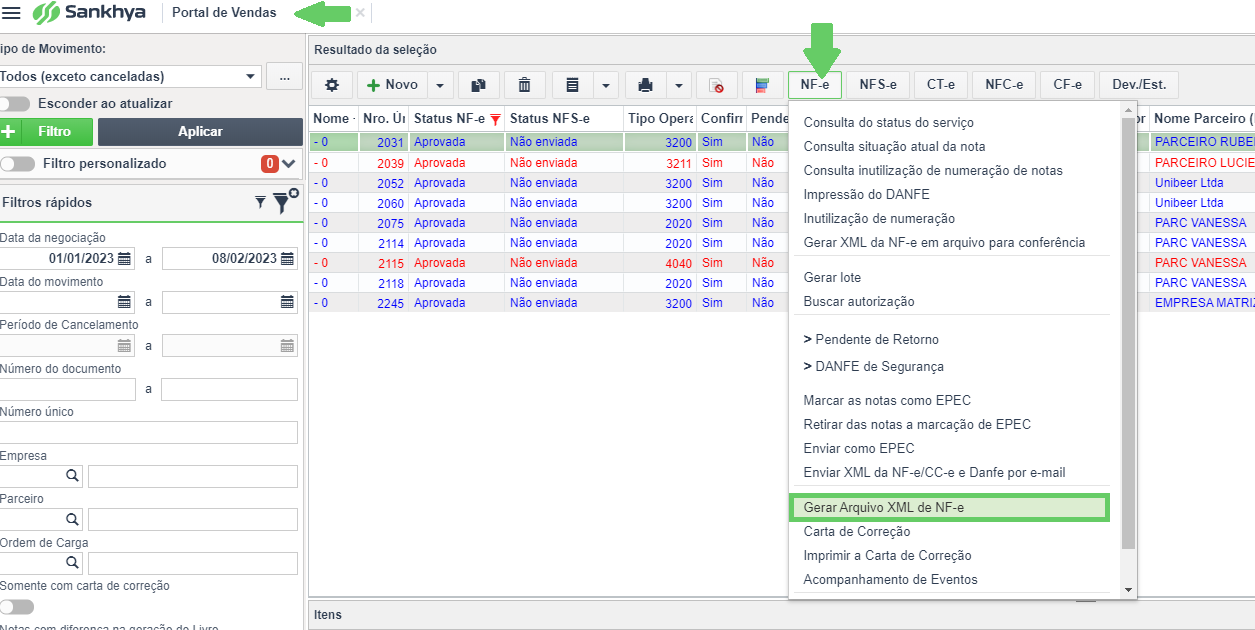This screenshot has width=1255, height=630.
Task: Open calendar for negotiation end date 08/02/2023
Action: pyautogui.click(x=287, y=258)
